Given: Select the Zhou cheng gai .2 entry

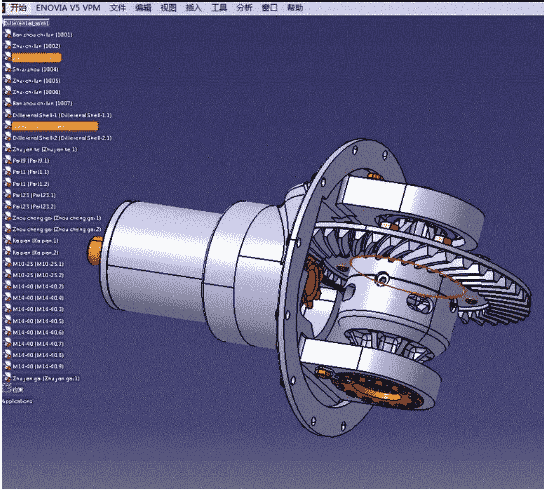Looking at the screenshot, I should click(x=57, y=229).
